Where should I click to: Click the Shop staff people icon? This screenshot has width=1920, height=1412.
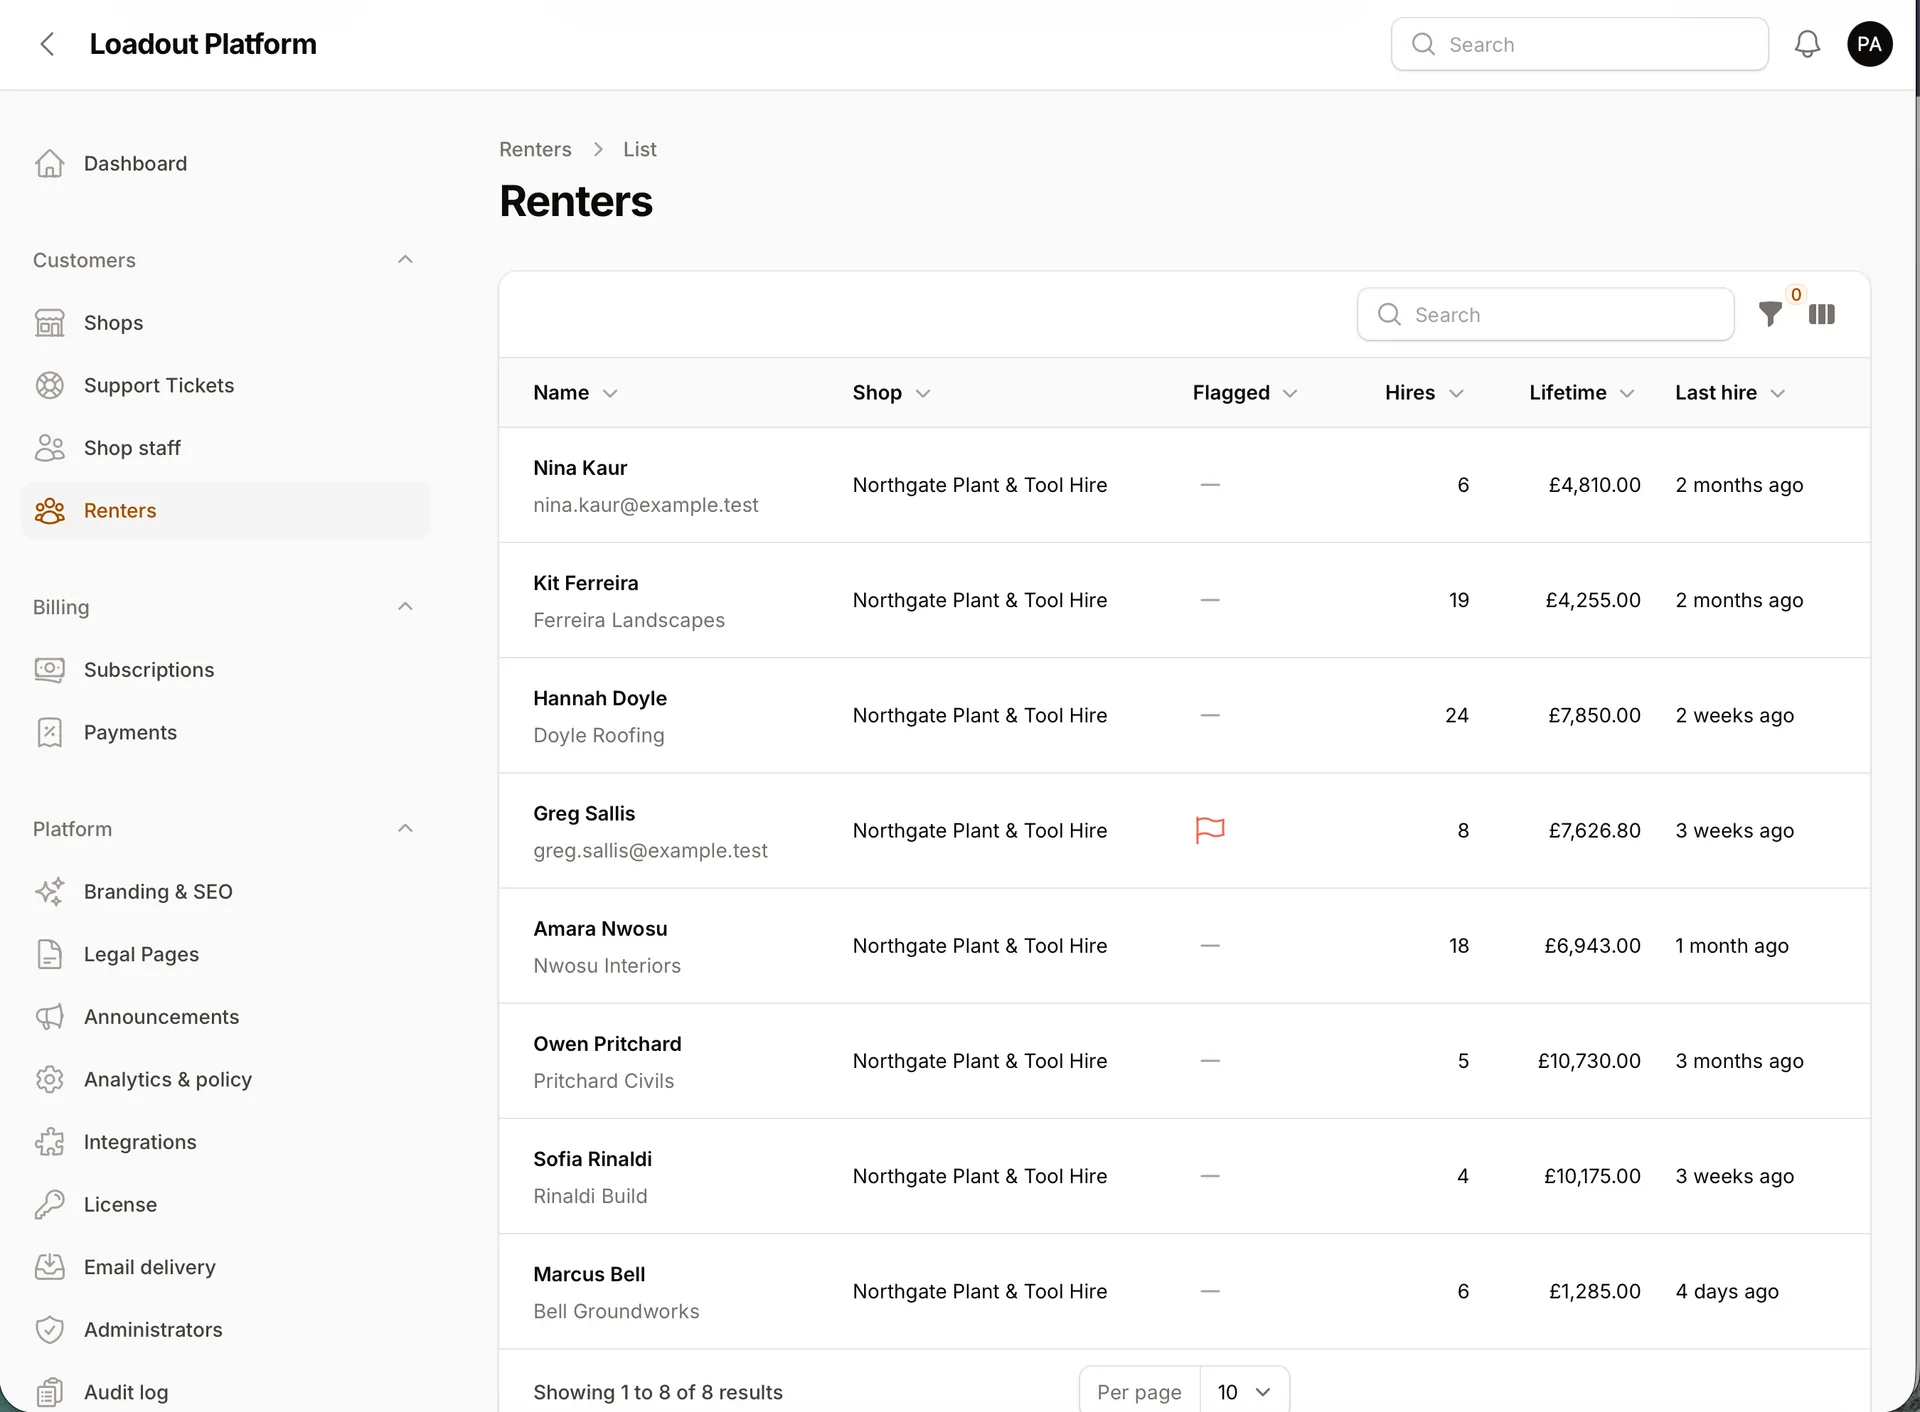tap(49, 448)
